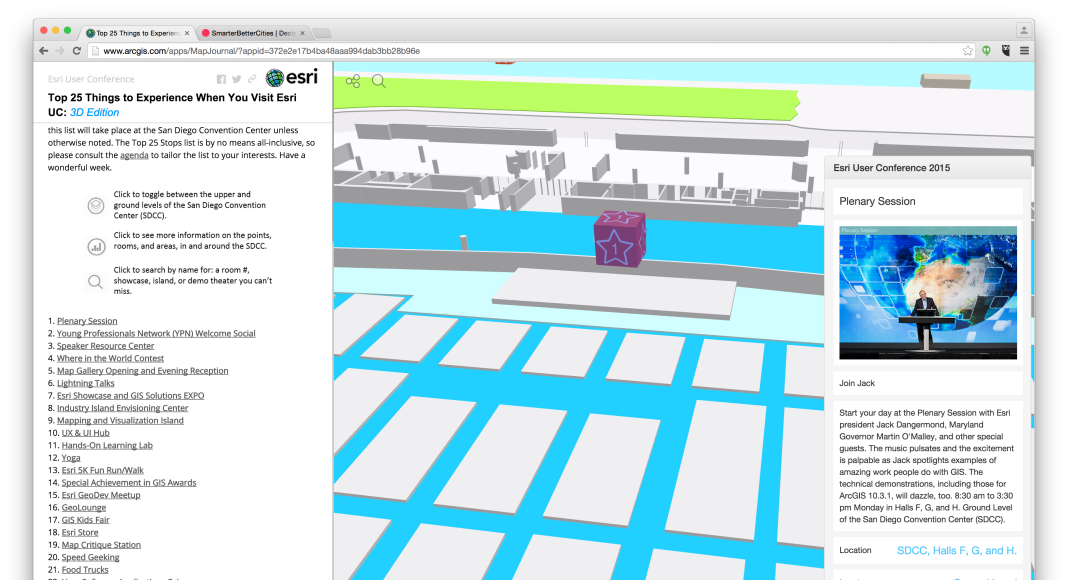Click the chart icon for more information
Screen dimensions: 1068x580
coord(96,246)
